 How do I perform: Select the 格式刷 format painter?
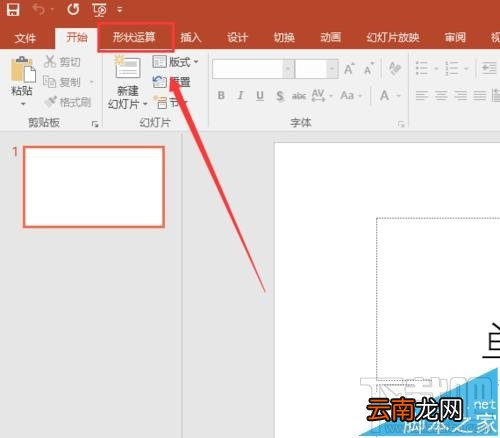tap(68, 102)
